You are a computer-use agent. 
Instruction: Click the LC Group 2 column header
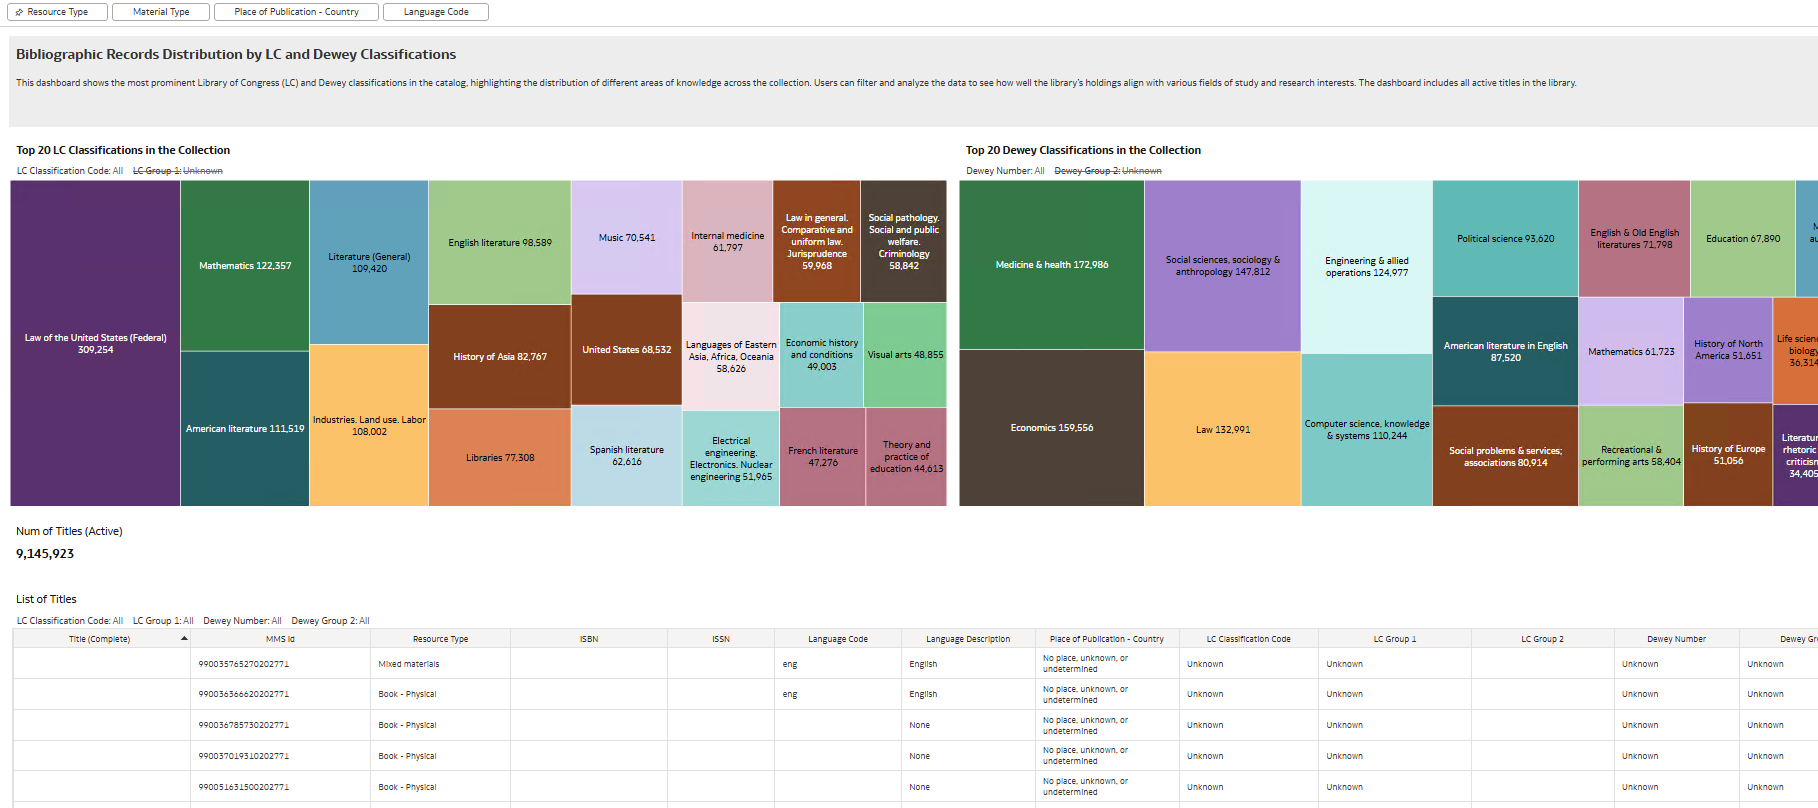(x=1542, y=639)
